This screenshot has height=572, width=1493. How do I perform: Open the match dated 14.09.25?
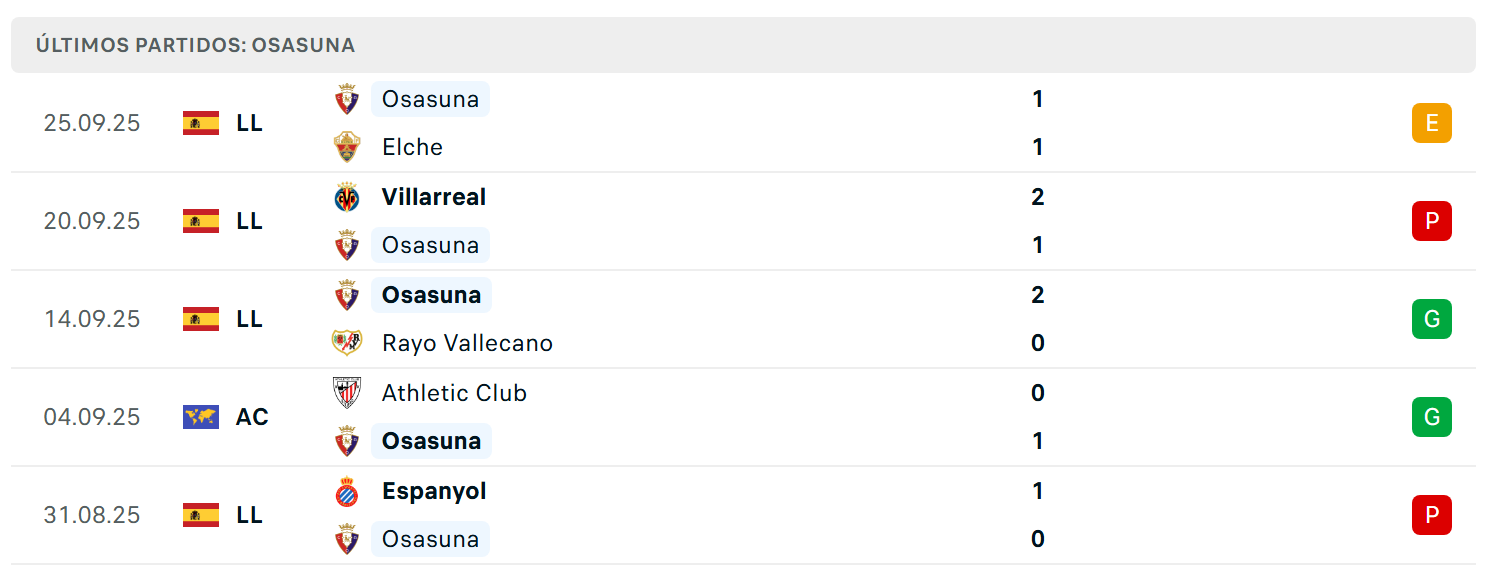pos(743,319)
